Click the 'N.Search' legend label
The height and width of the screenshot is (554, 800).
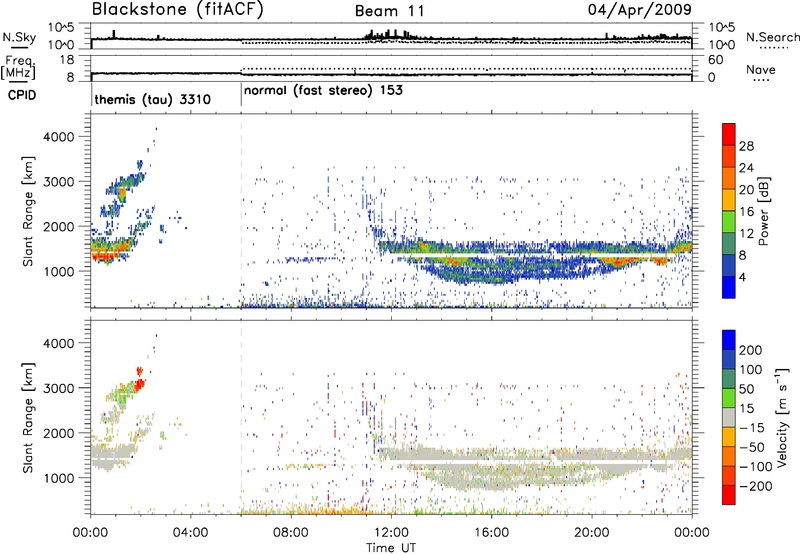tap(772, 37)
